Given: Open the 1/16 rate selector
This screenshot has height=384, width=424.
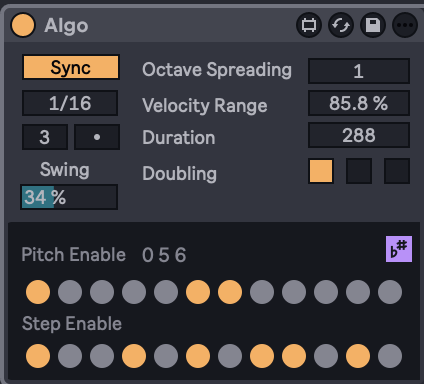Looking at the screenshot, I should click(70, 103).
